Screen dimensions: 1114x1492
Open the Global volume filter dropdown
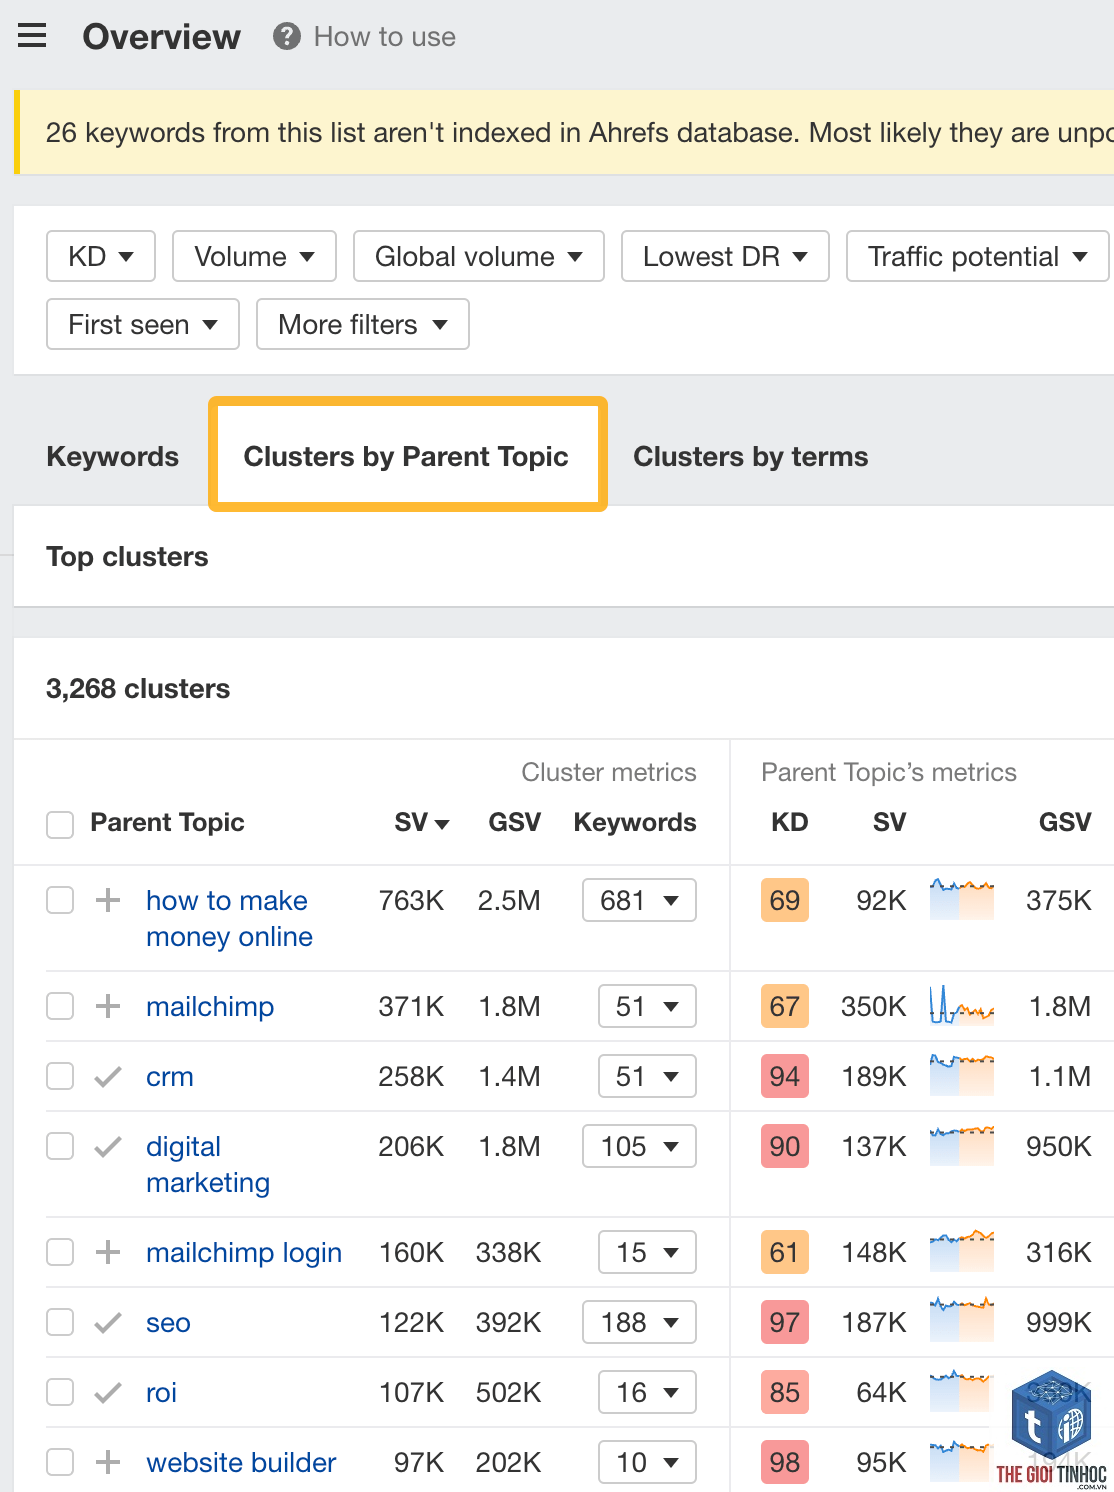click(479, 256)
